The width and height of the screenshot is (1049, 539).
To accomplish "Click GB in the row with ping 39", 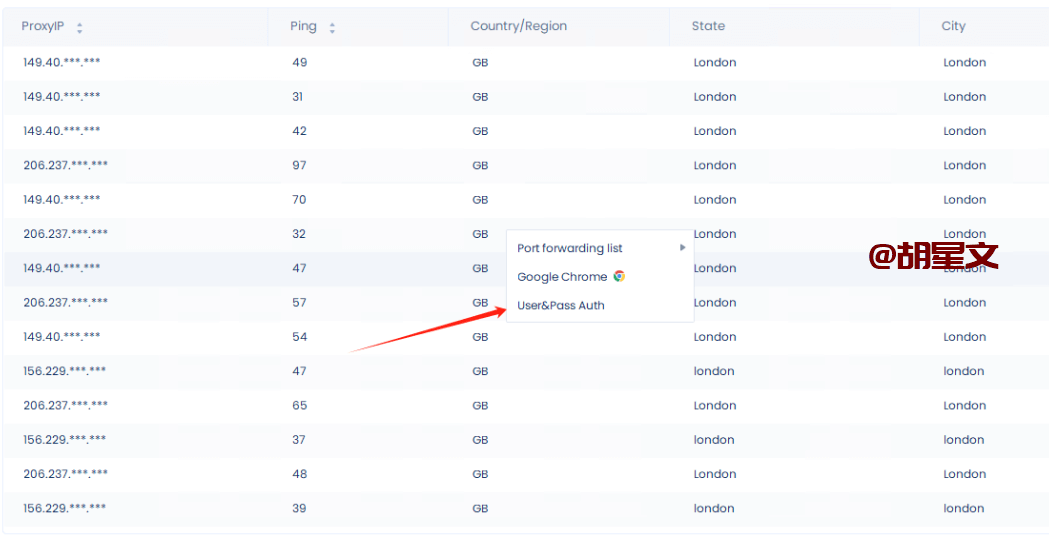I will [480, 508].
